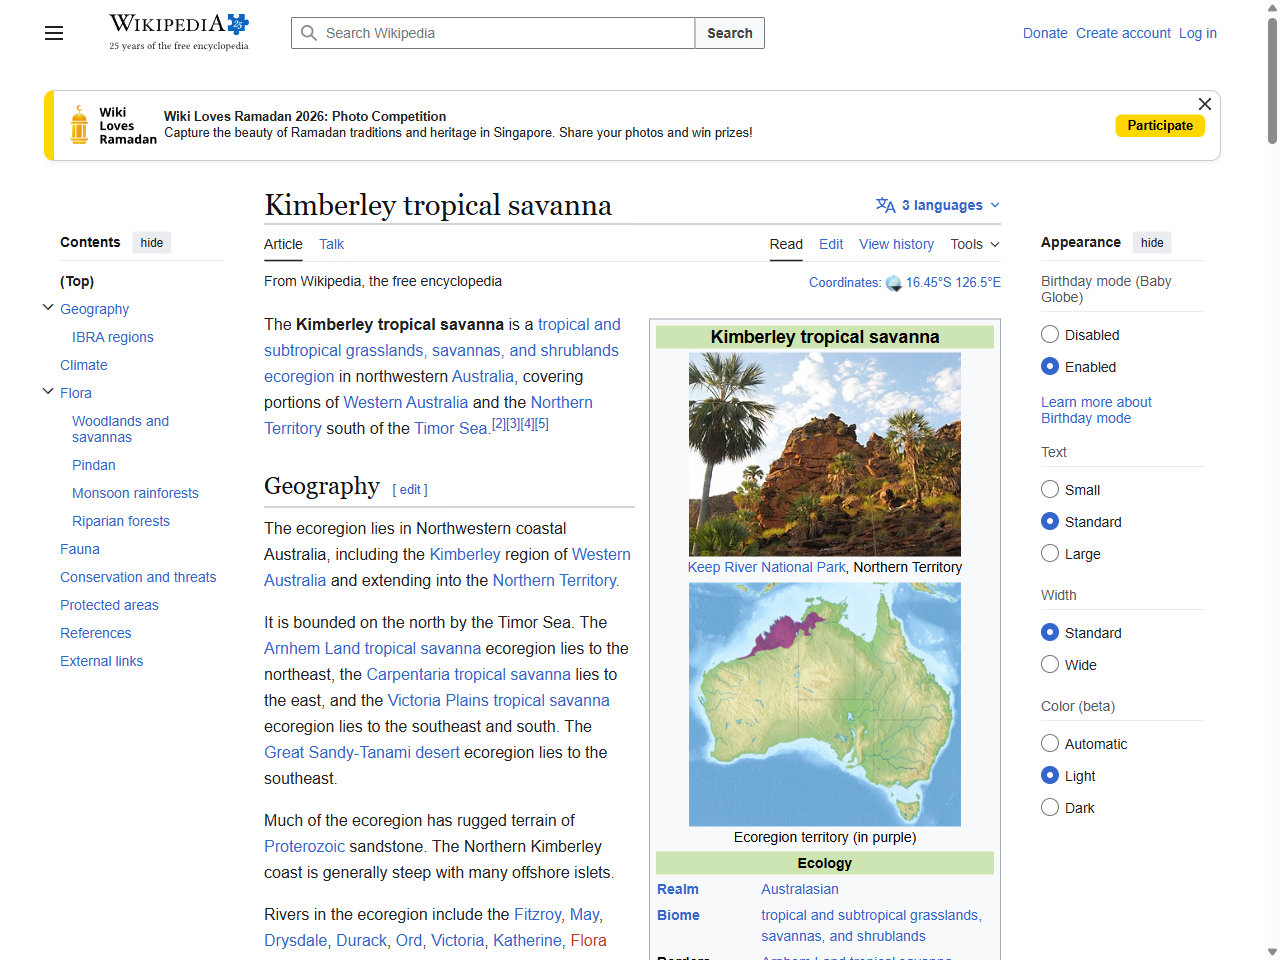
Task: Dismiss the Ramadan banner with the X icon
Action: coord(1204,104)
